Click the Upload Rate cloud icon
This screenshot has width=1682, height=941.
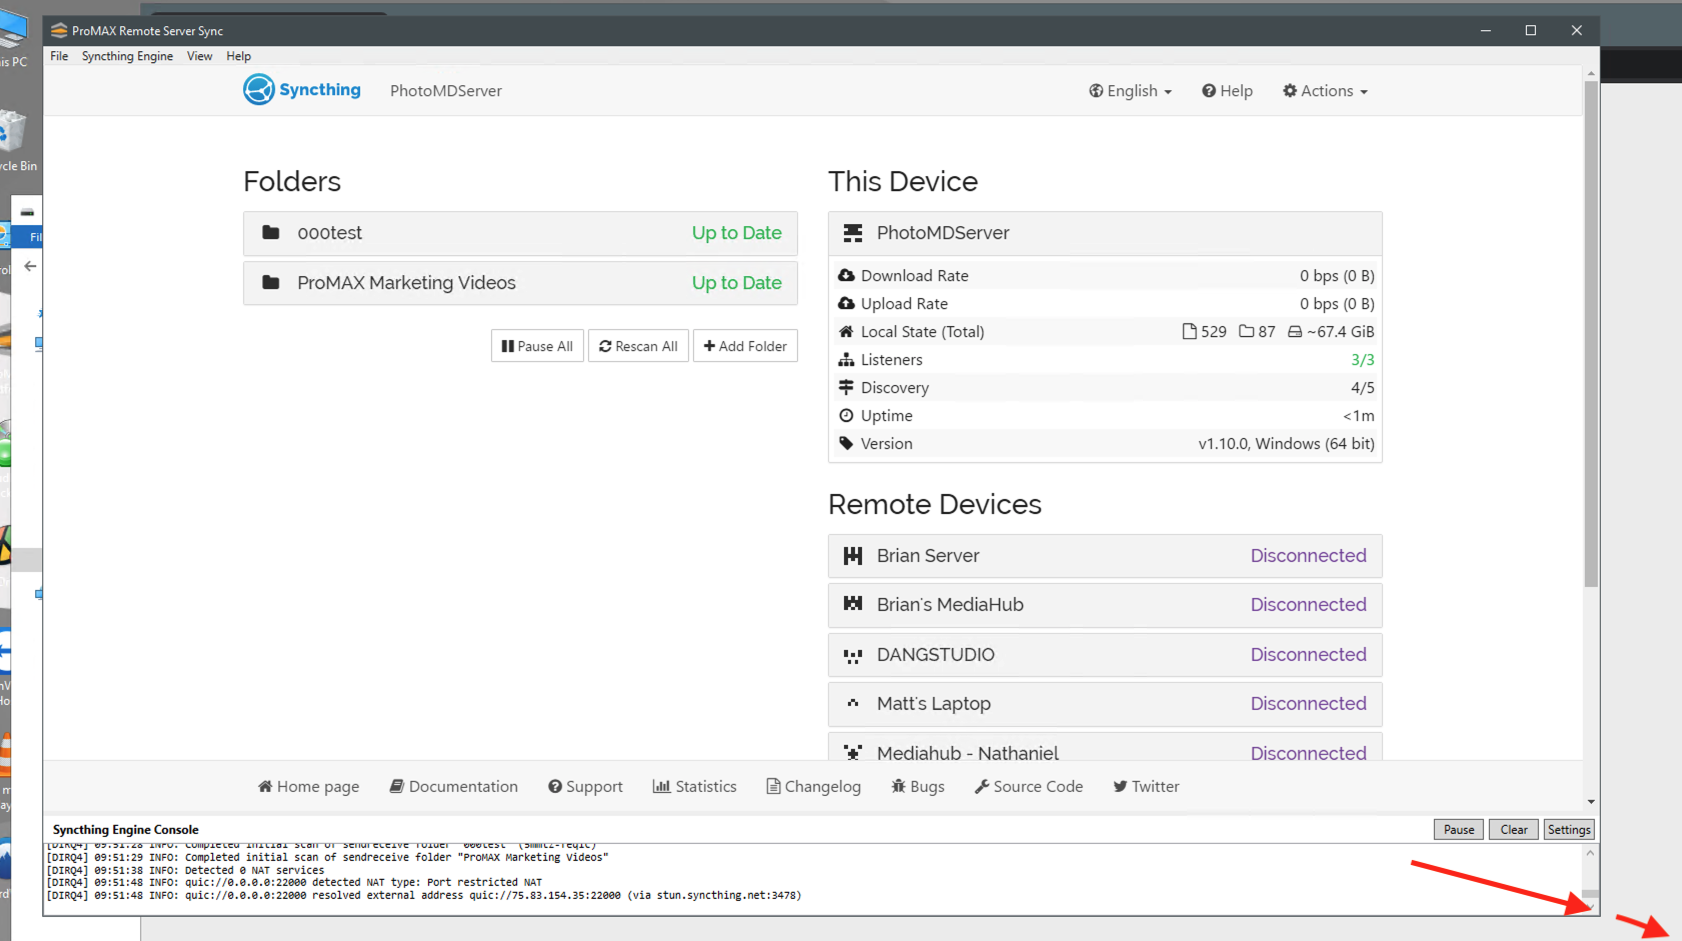(846, 303)
